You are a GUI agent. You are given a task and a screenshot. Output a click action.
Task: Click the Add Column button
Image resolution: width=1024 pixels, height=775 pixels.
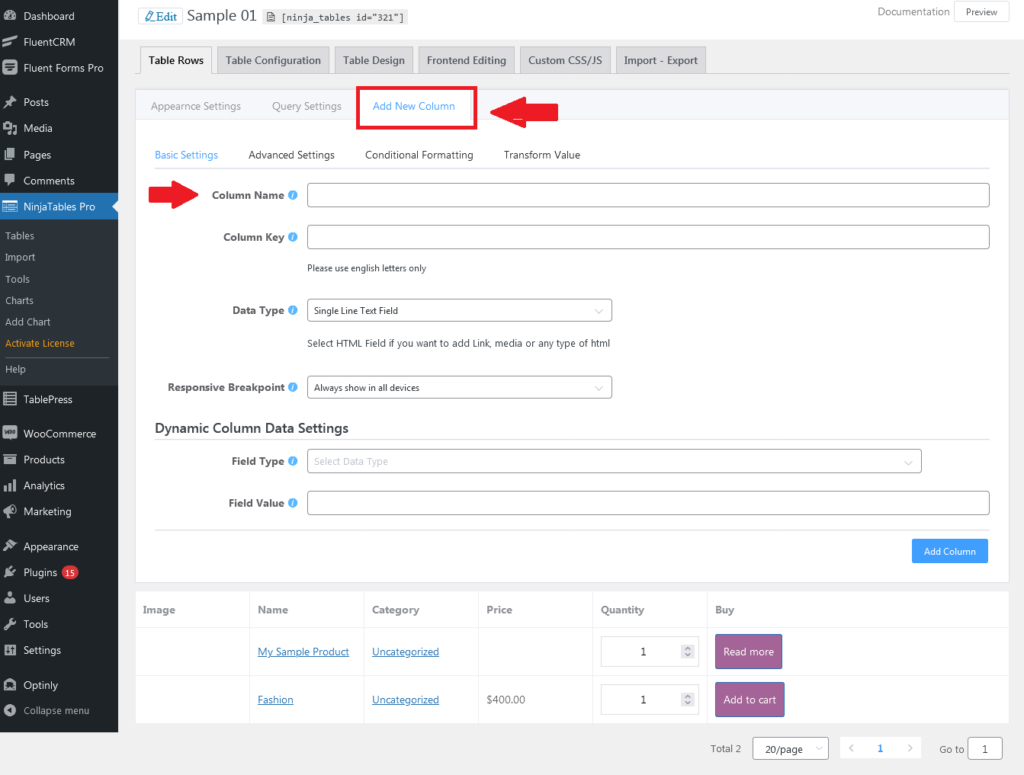tap(948, 551)
